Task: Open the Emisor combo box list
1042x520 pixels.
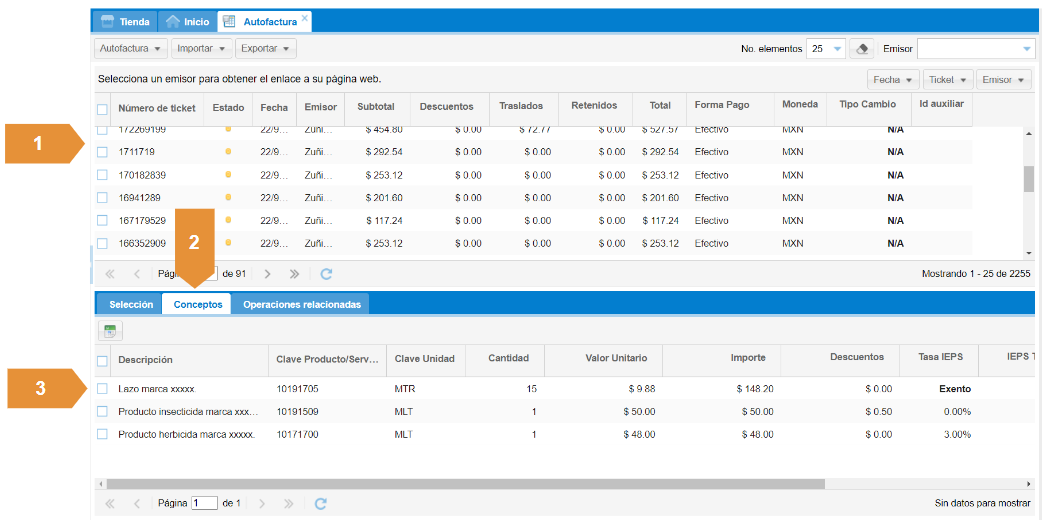Action: pos(1027,49)
